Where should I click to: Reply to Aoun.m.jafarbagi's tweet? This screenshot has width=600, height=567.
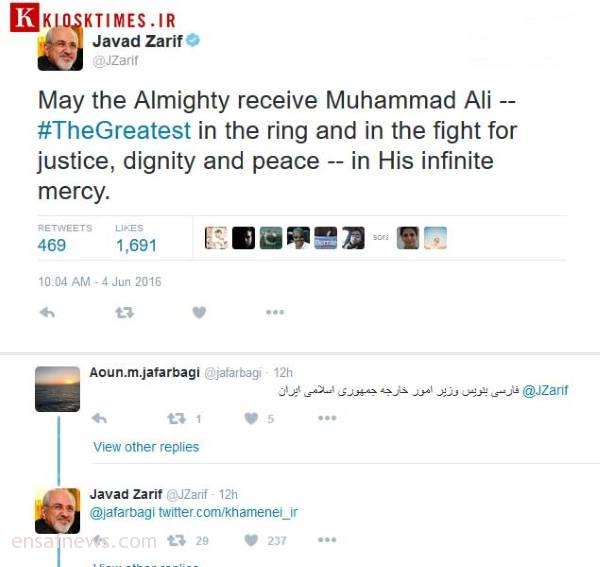click(99, 418)
